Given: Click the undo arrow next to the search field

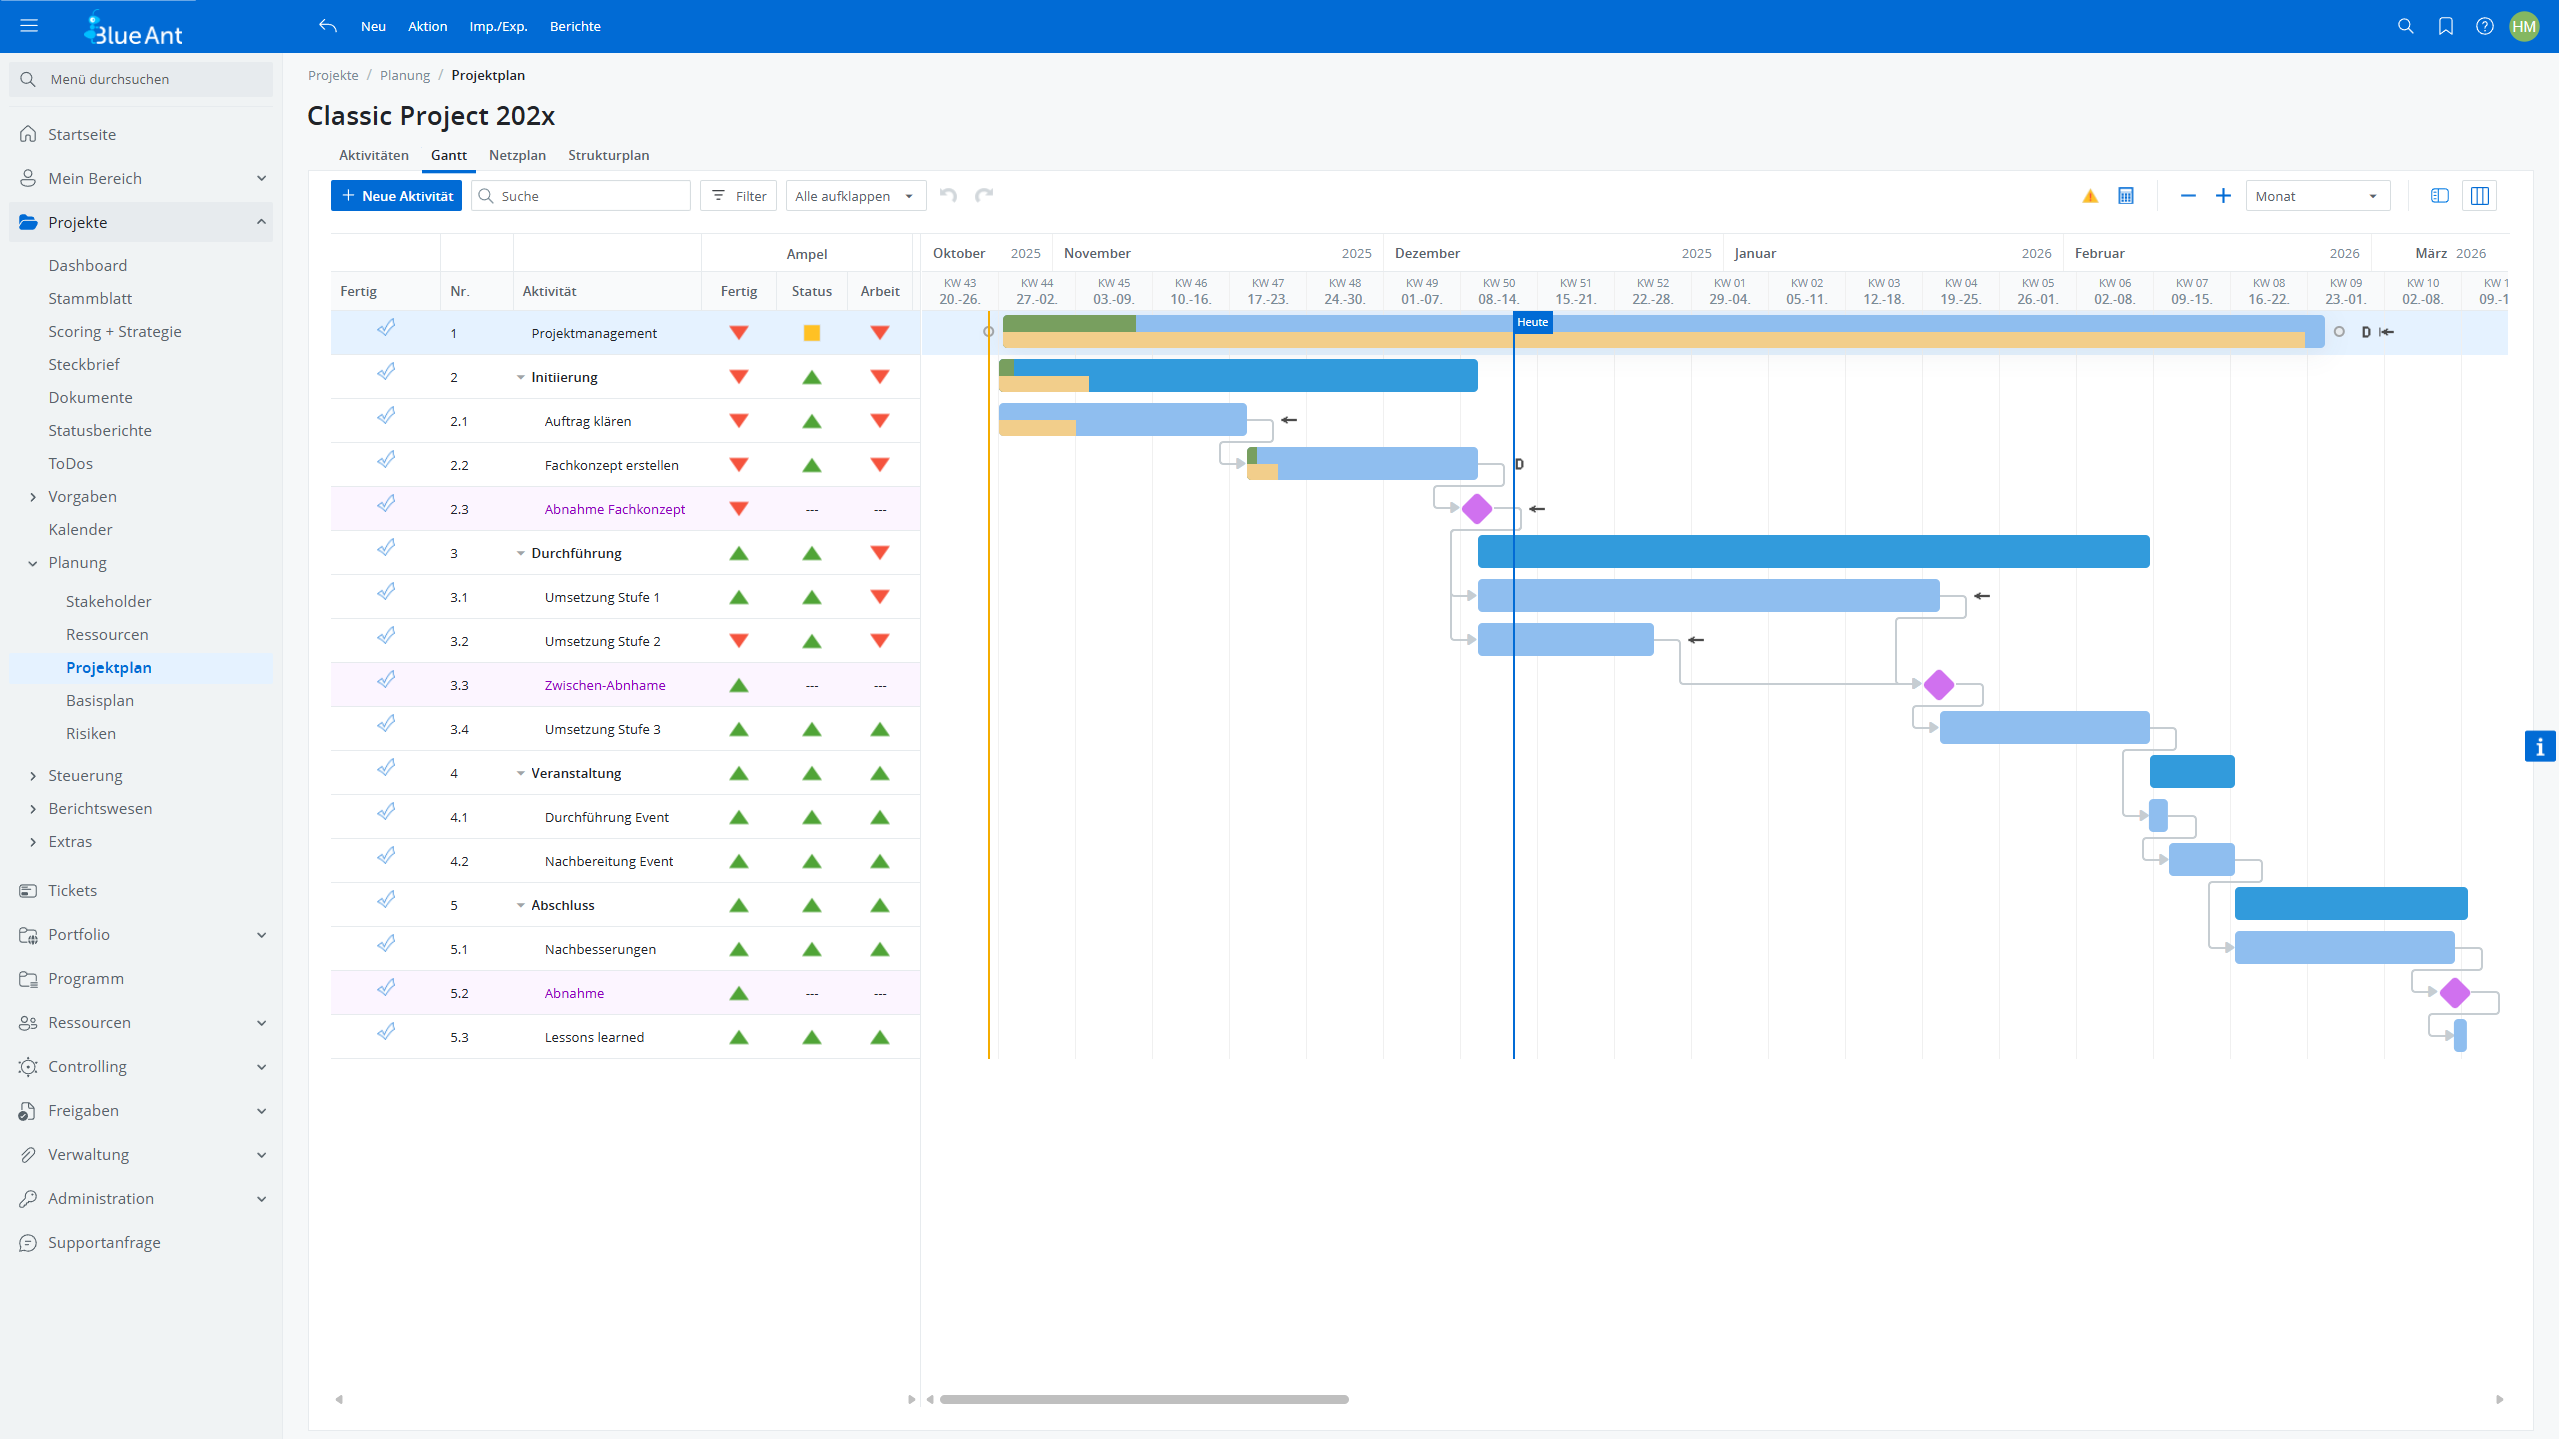Looking at the screenshot, I should 947,195.
